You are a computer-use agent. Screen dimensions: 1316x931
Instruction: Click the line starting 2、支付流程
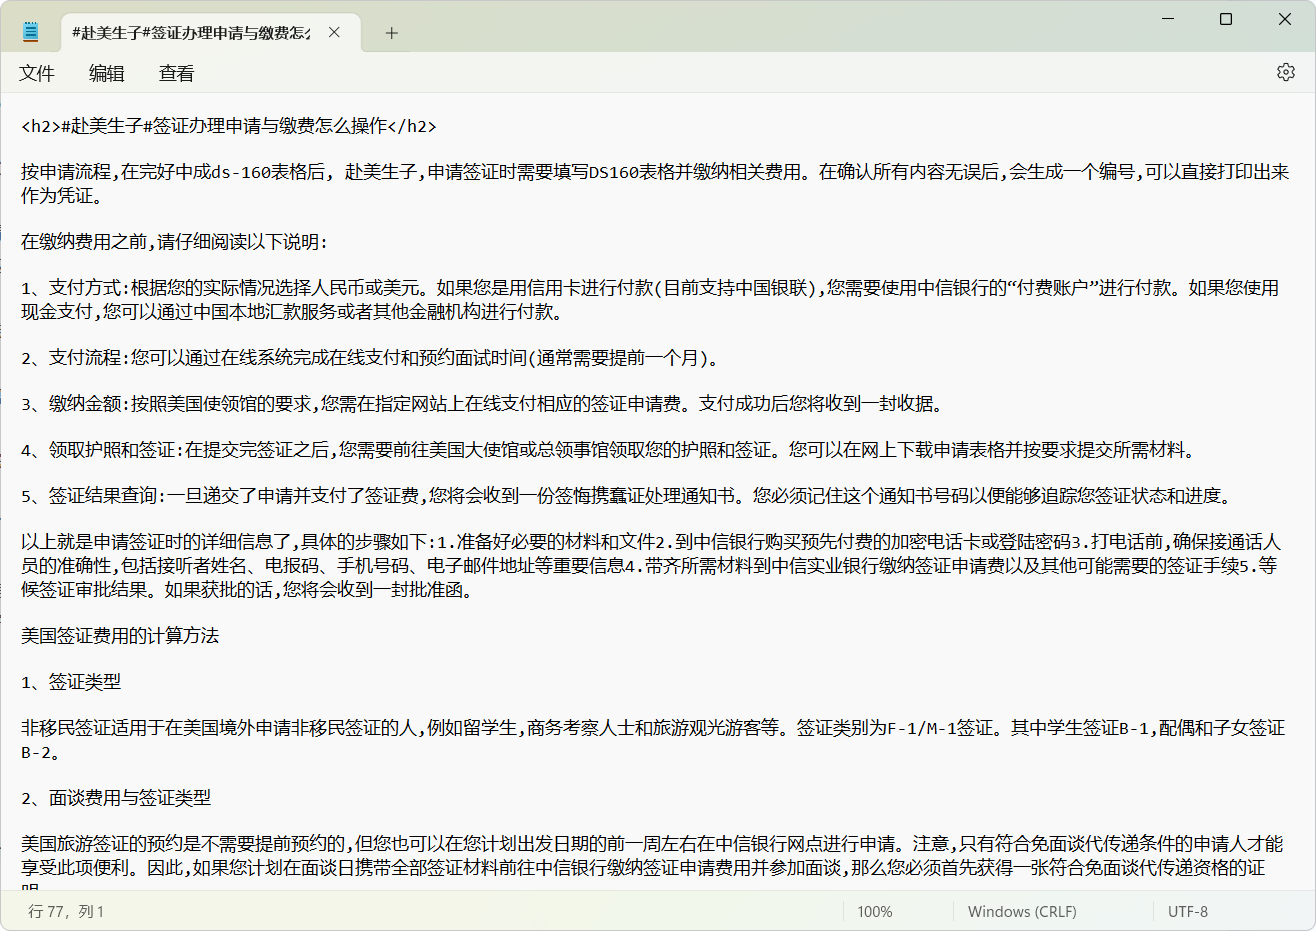[370, 358]
